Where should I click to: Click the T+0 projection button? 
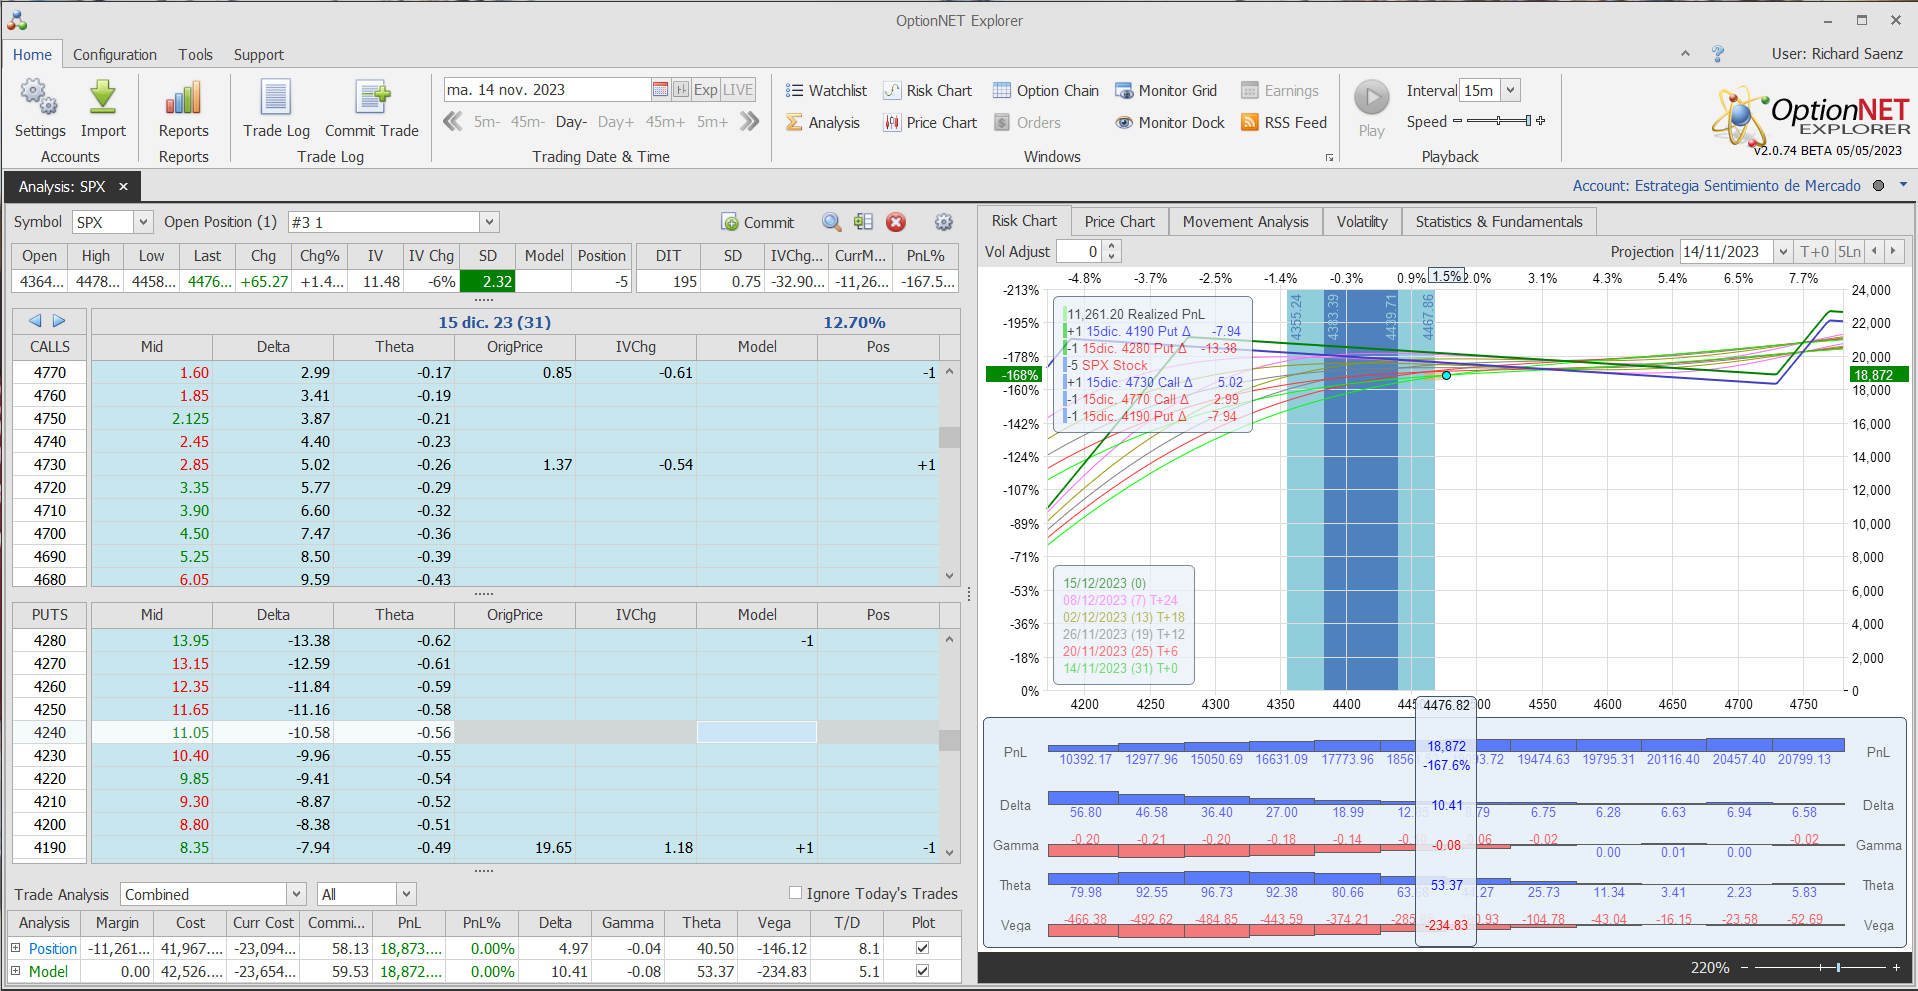point(1814,252)
